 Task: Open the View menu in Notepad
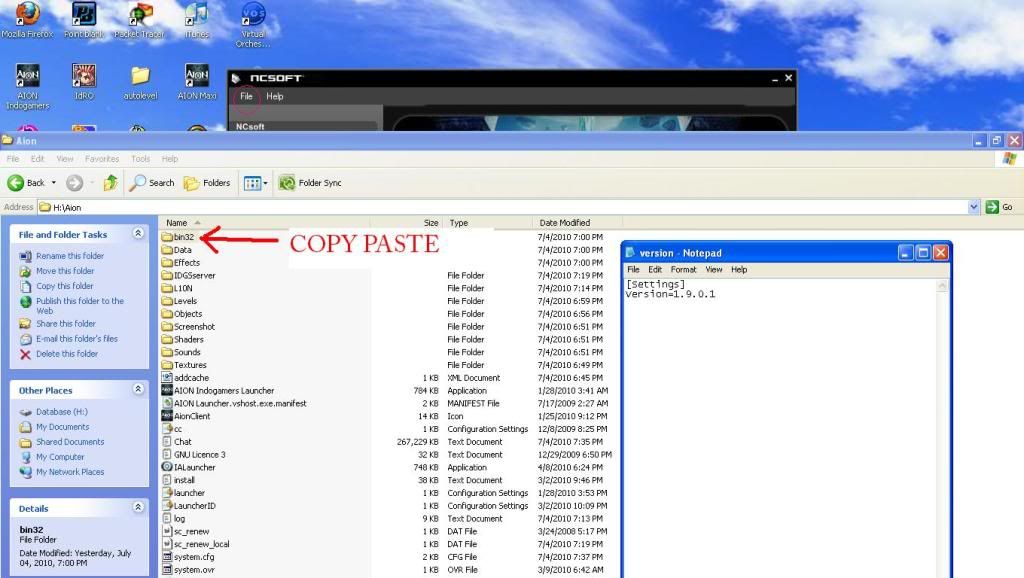pos(714,270)
